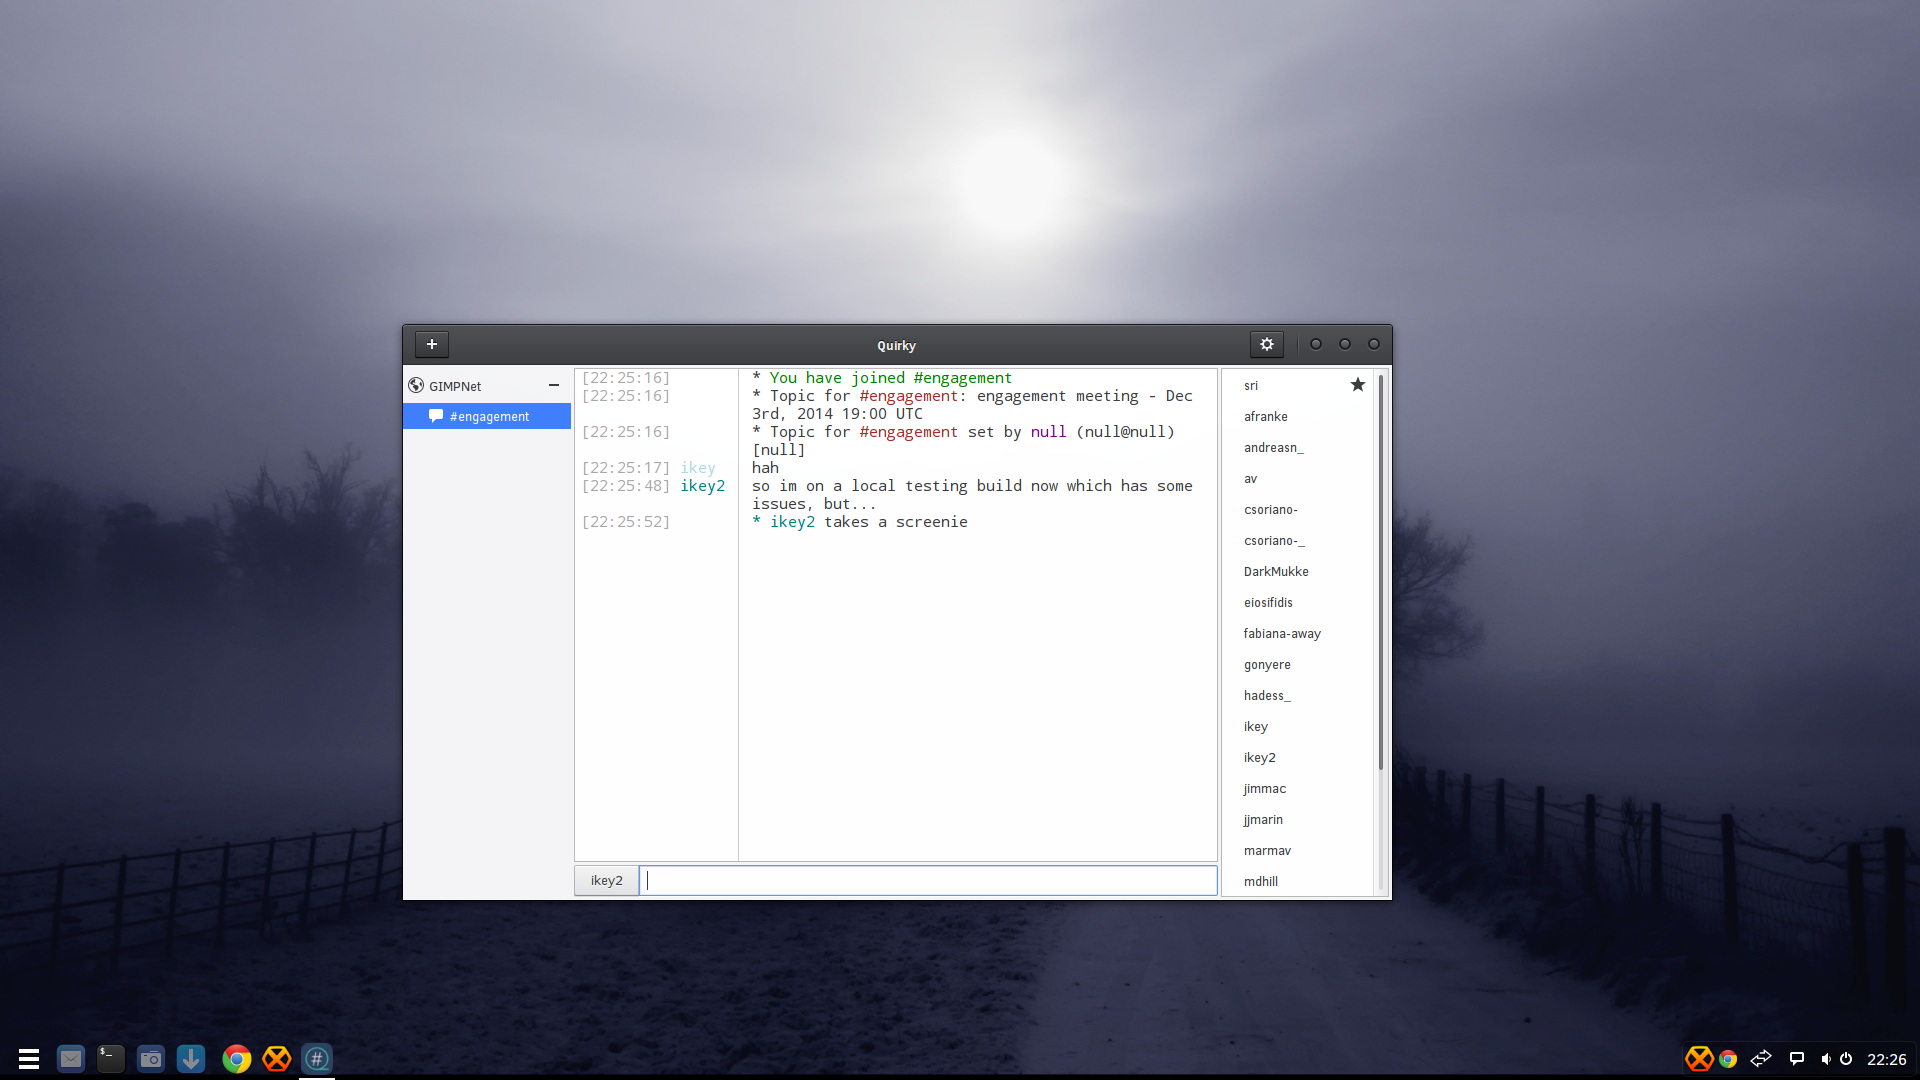Open the main menu in the taskbar
The width and height of the screenshot is (1920, 1080).
(x=29, y=1058)
